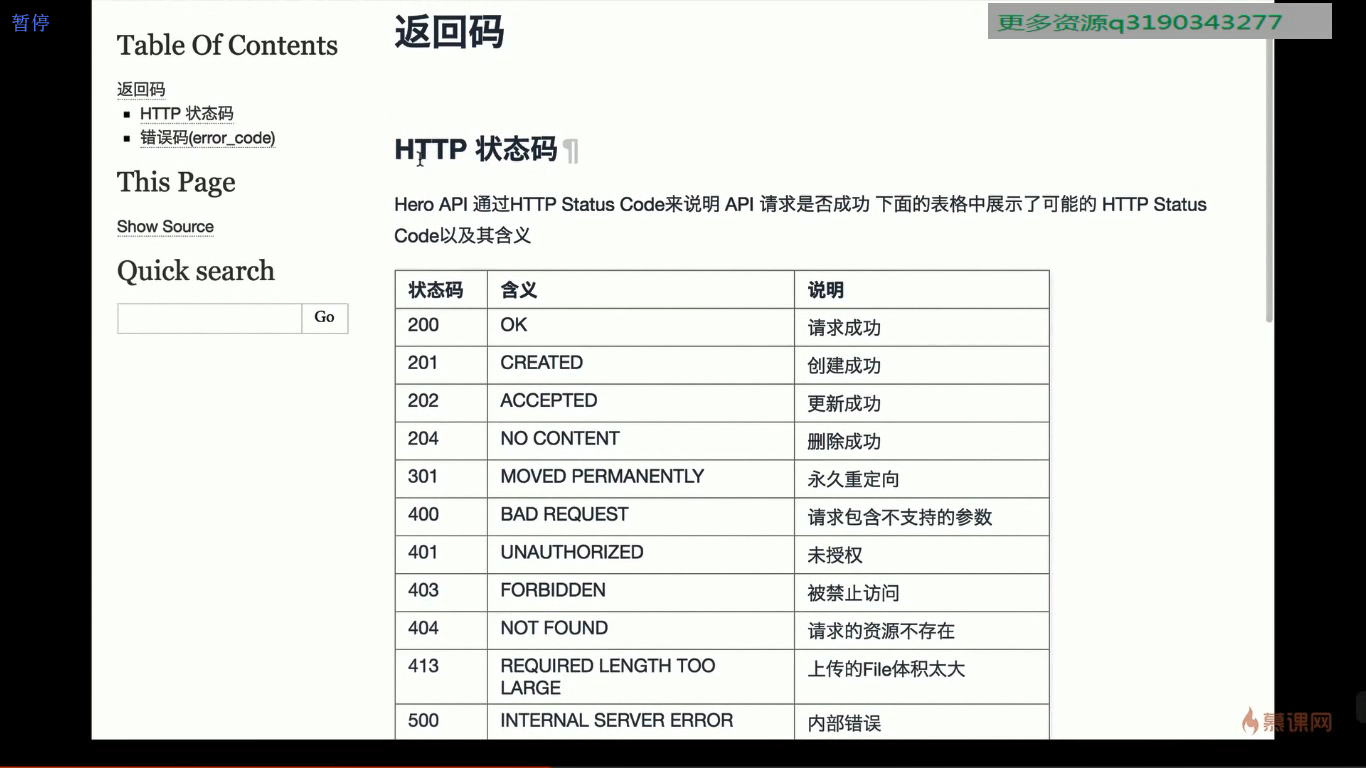Image resolution: width=1366 pixels, height=768 pixels.
Task: Click the 更新成功 description cell
Action: click(922, 403)
